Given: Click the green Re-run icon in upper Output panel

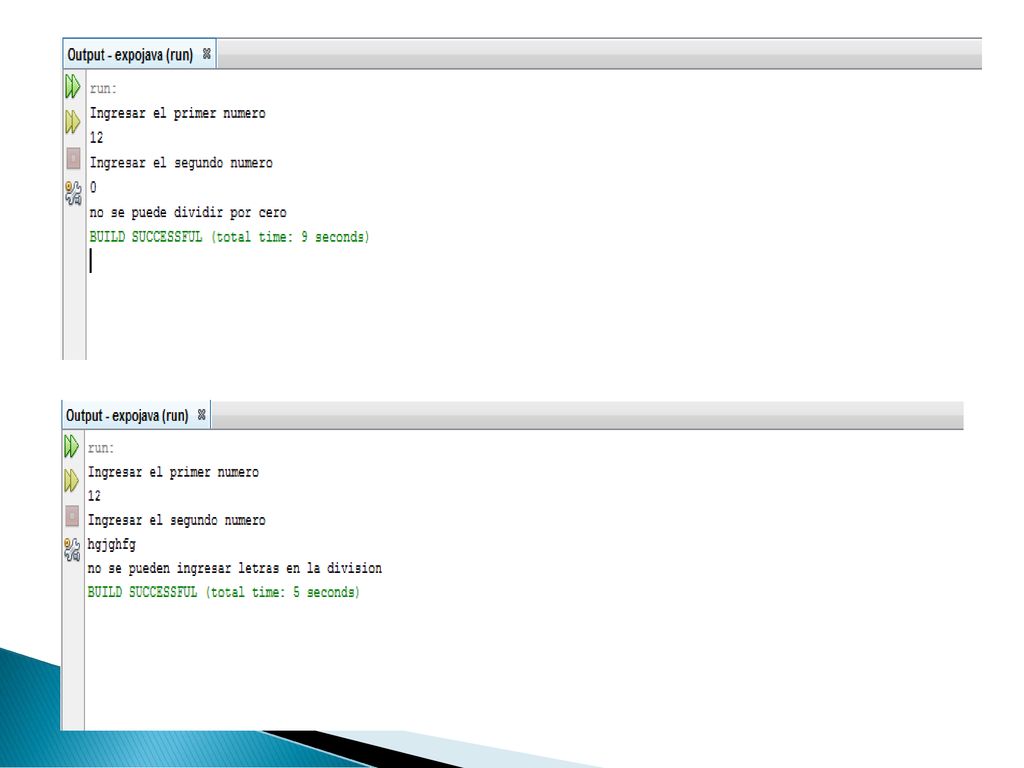Looking at the screenshot, I should pos(72,86).
